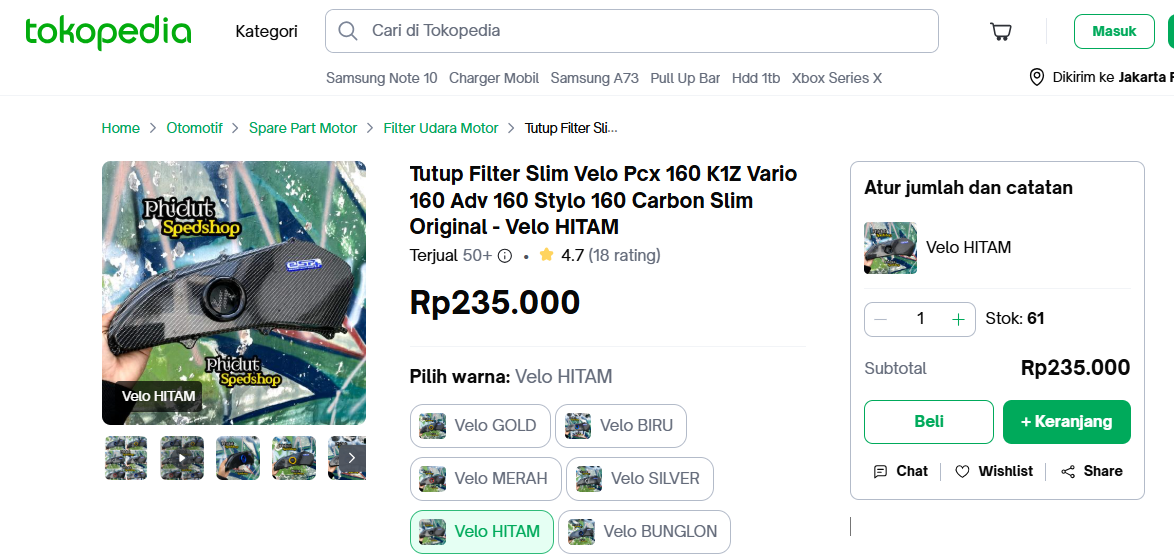
Task: Select Velo BIRU color variant
Action: (x=621, y=426)
